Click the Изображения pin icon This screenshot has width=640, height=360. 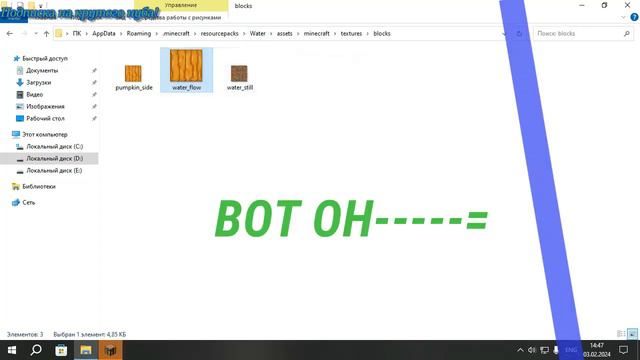[x=94, y=107]
